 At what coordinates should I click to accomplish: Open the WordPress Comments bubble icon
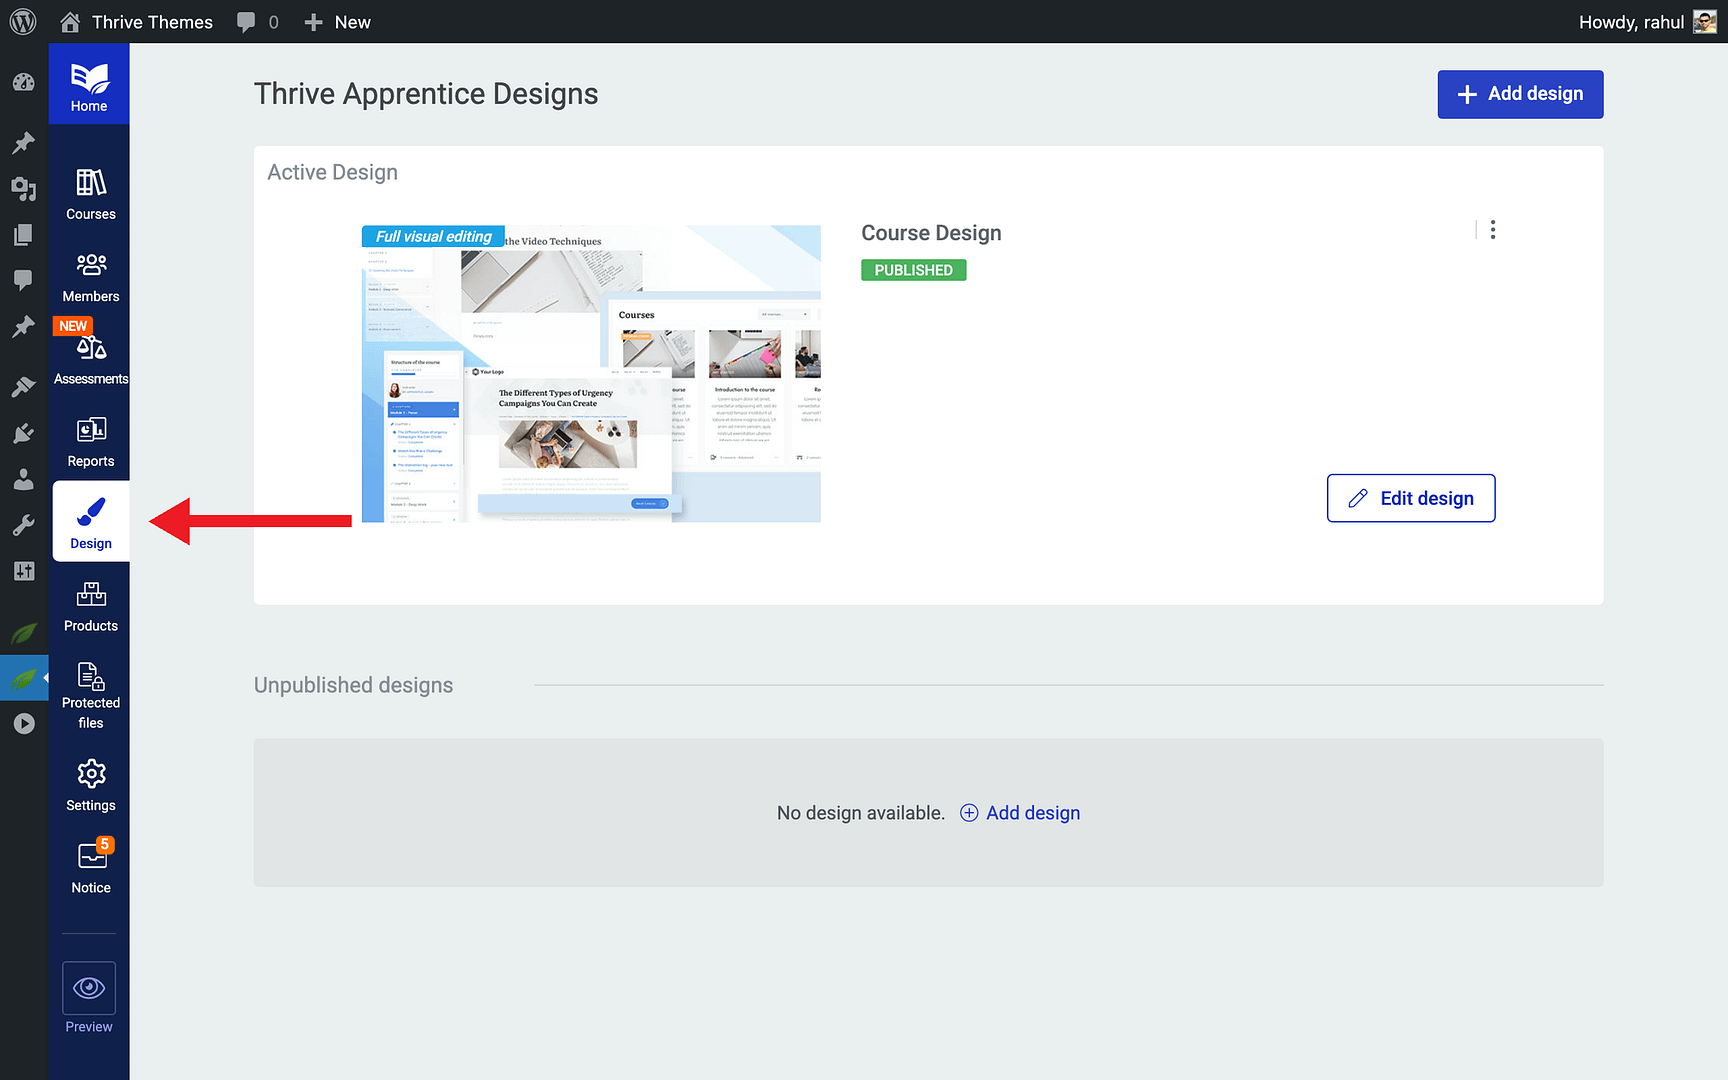[23, 280]
